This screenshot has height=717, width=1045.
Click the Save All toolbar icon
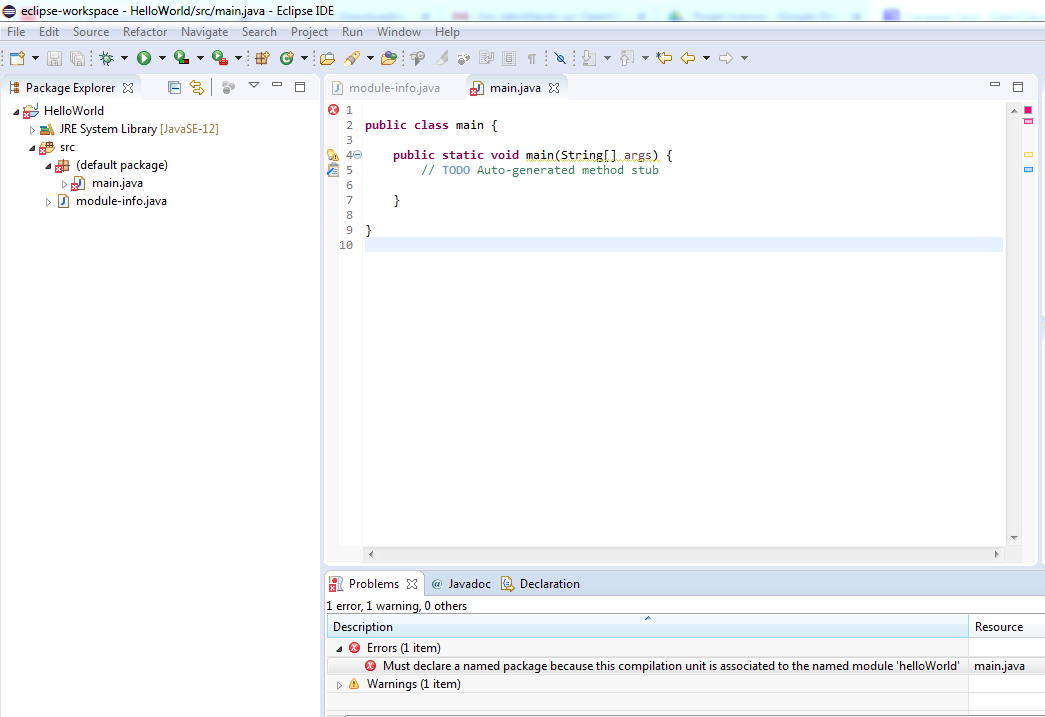pyautogui.click(x=77, y=59)
